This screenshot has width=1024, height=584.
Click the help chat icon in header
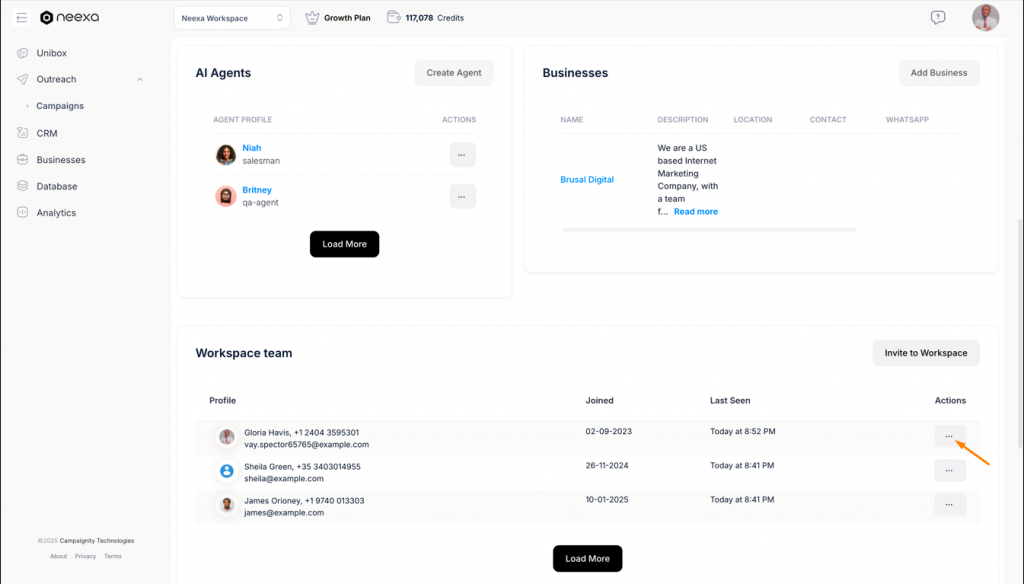point(937,18)
